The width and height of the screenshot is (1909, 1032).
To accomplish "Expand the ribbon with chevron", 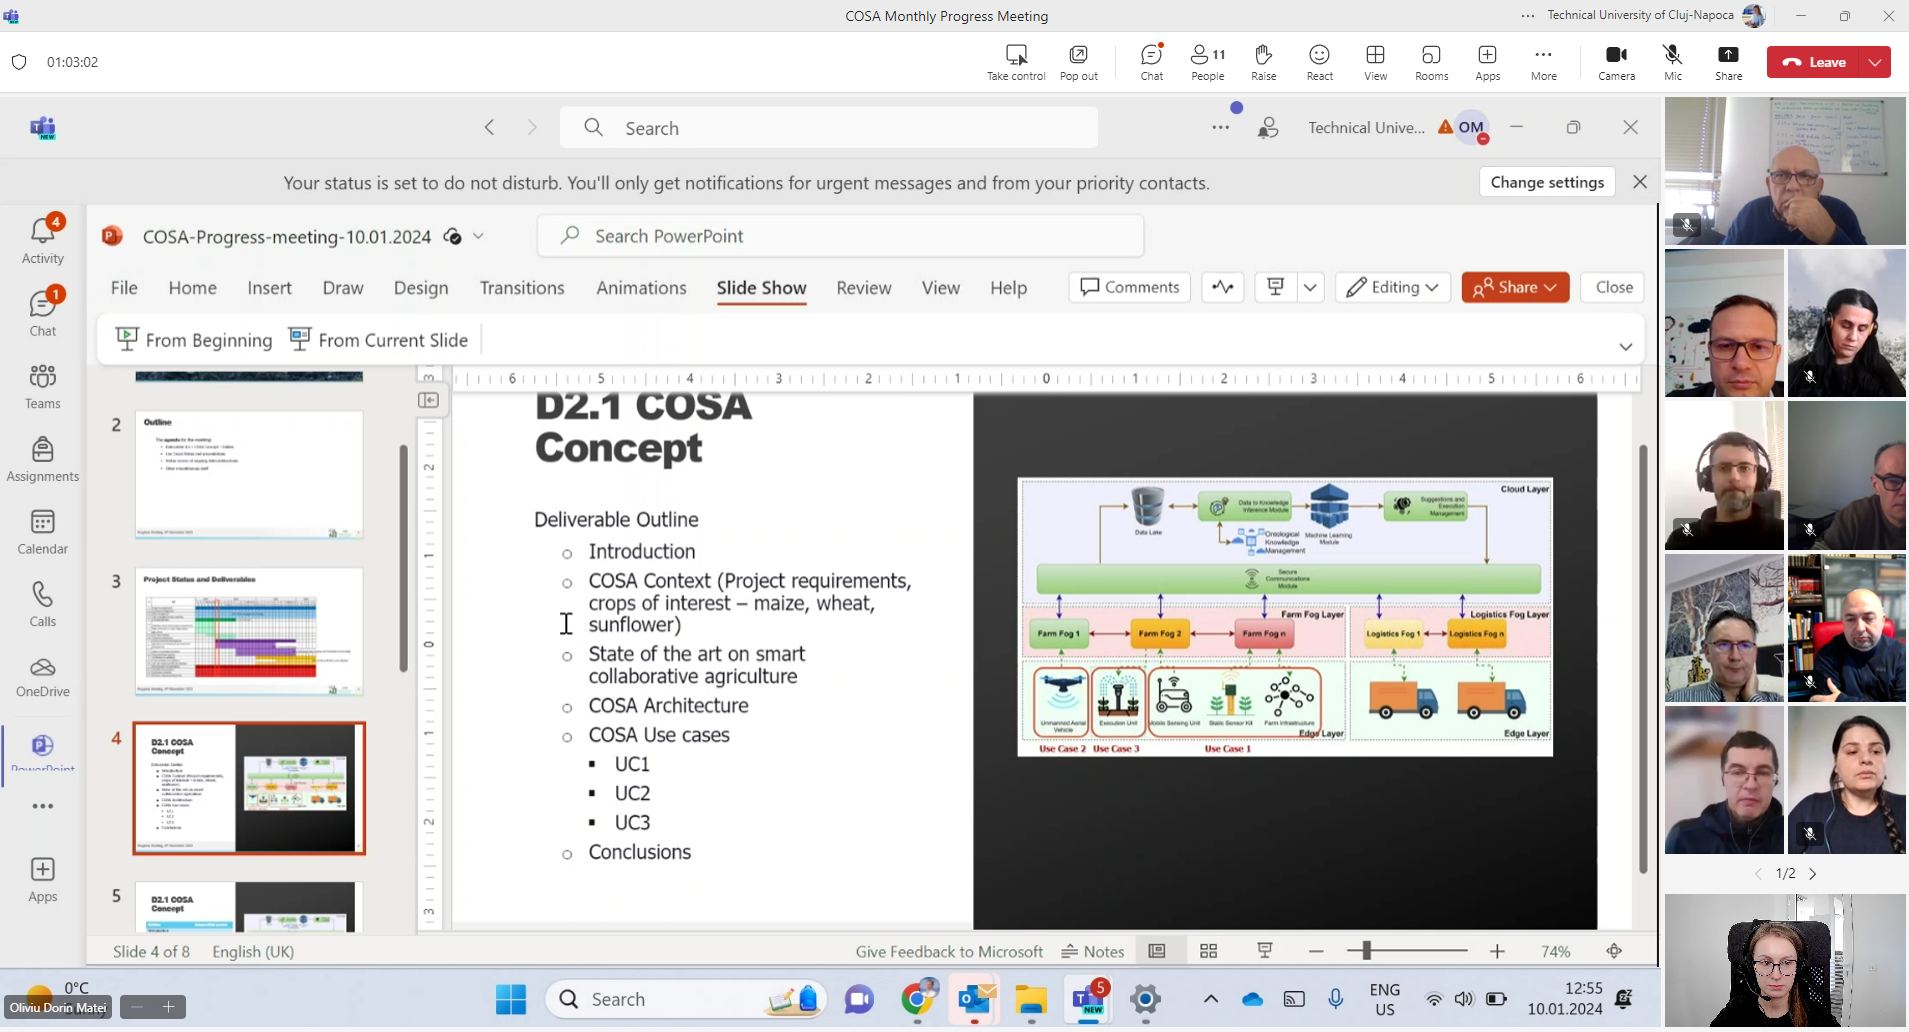I will pyautogui.click(x=1625, y=346).
